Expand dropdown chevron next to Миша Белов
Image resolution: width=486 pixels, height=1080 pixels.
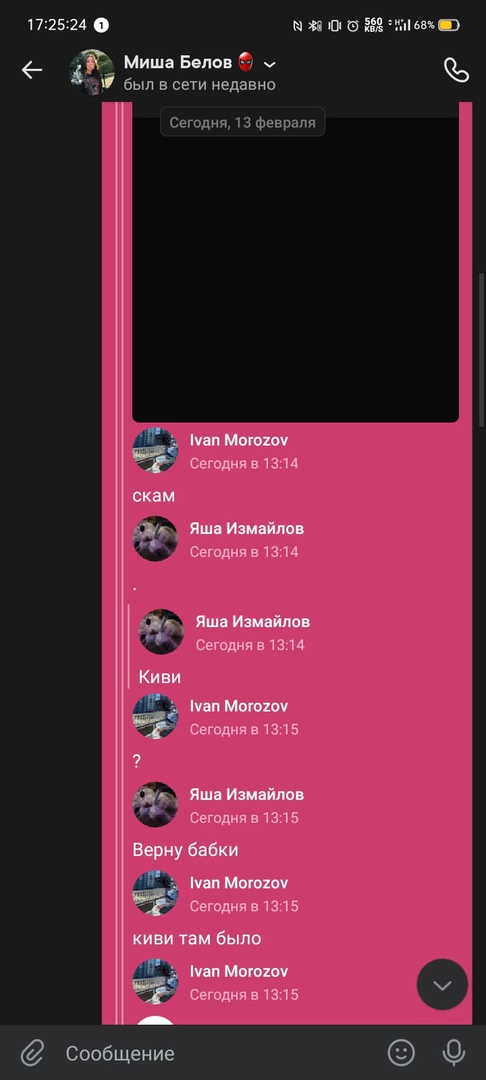(270, 64)
